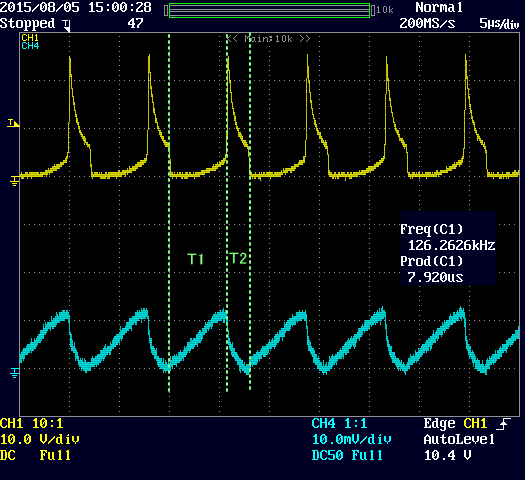Select the yellow CH1 channel label

(30, 37)
